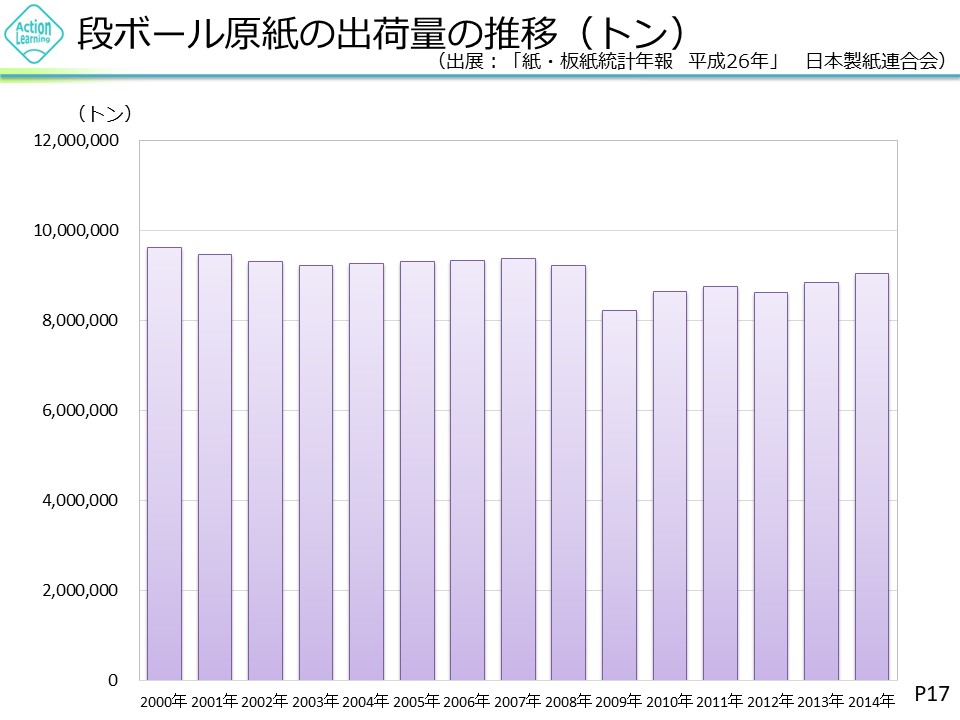Click the (トン) unit label above the axis
Image resolution: width=960 pixels, height=720 pixels.
tap(105, 114)
